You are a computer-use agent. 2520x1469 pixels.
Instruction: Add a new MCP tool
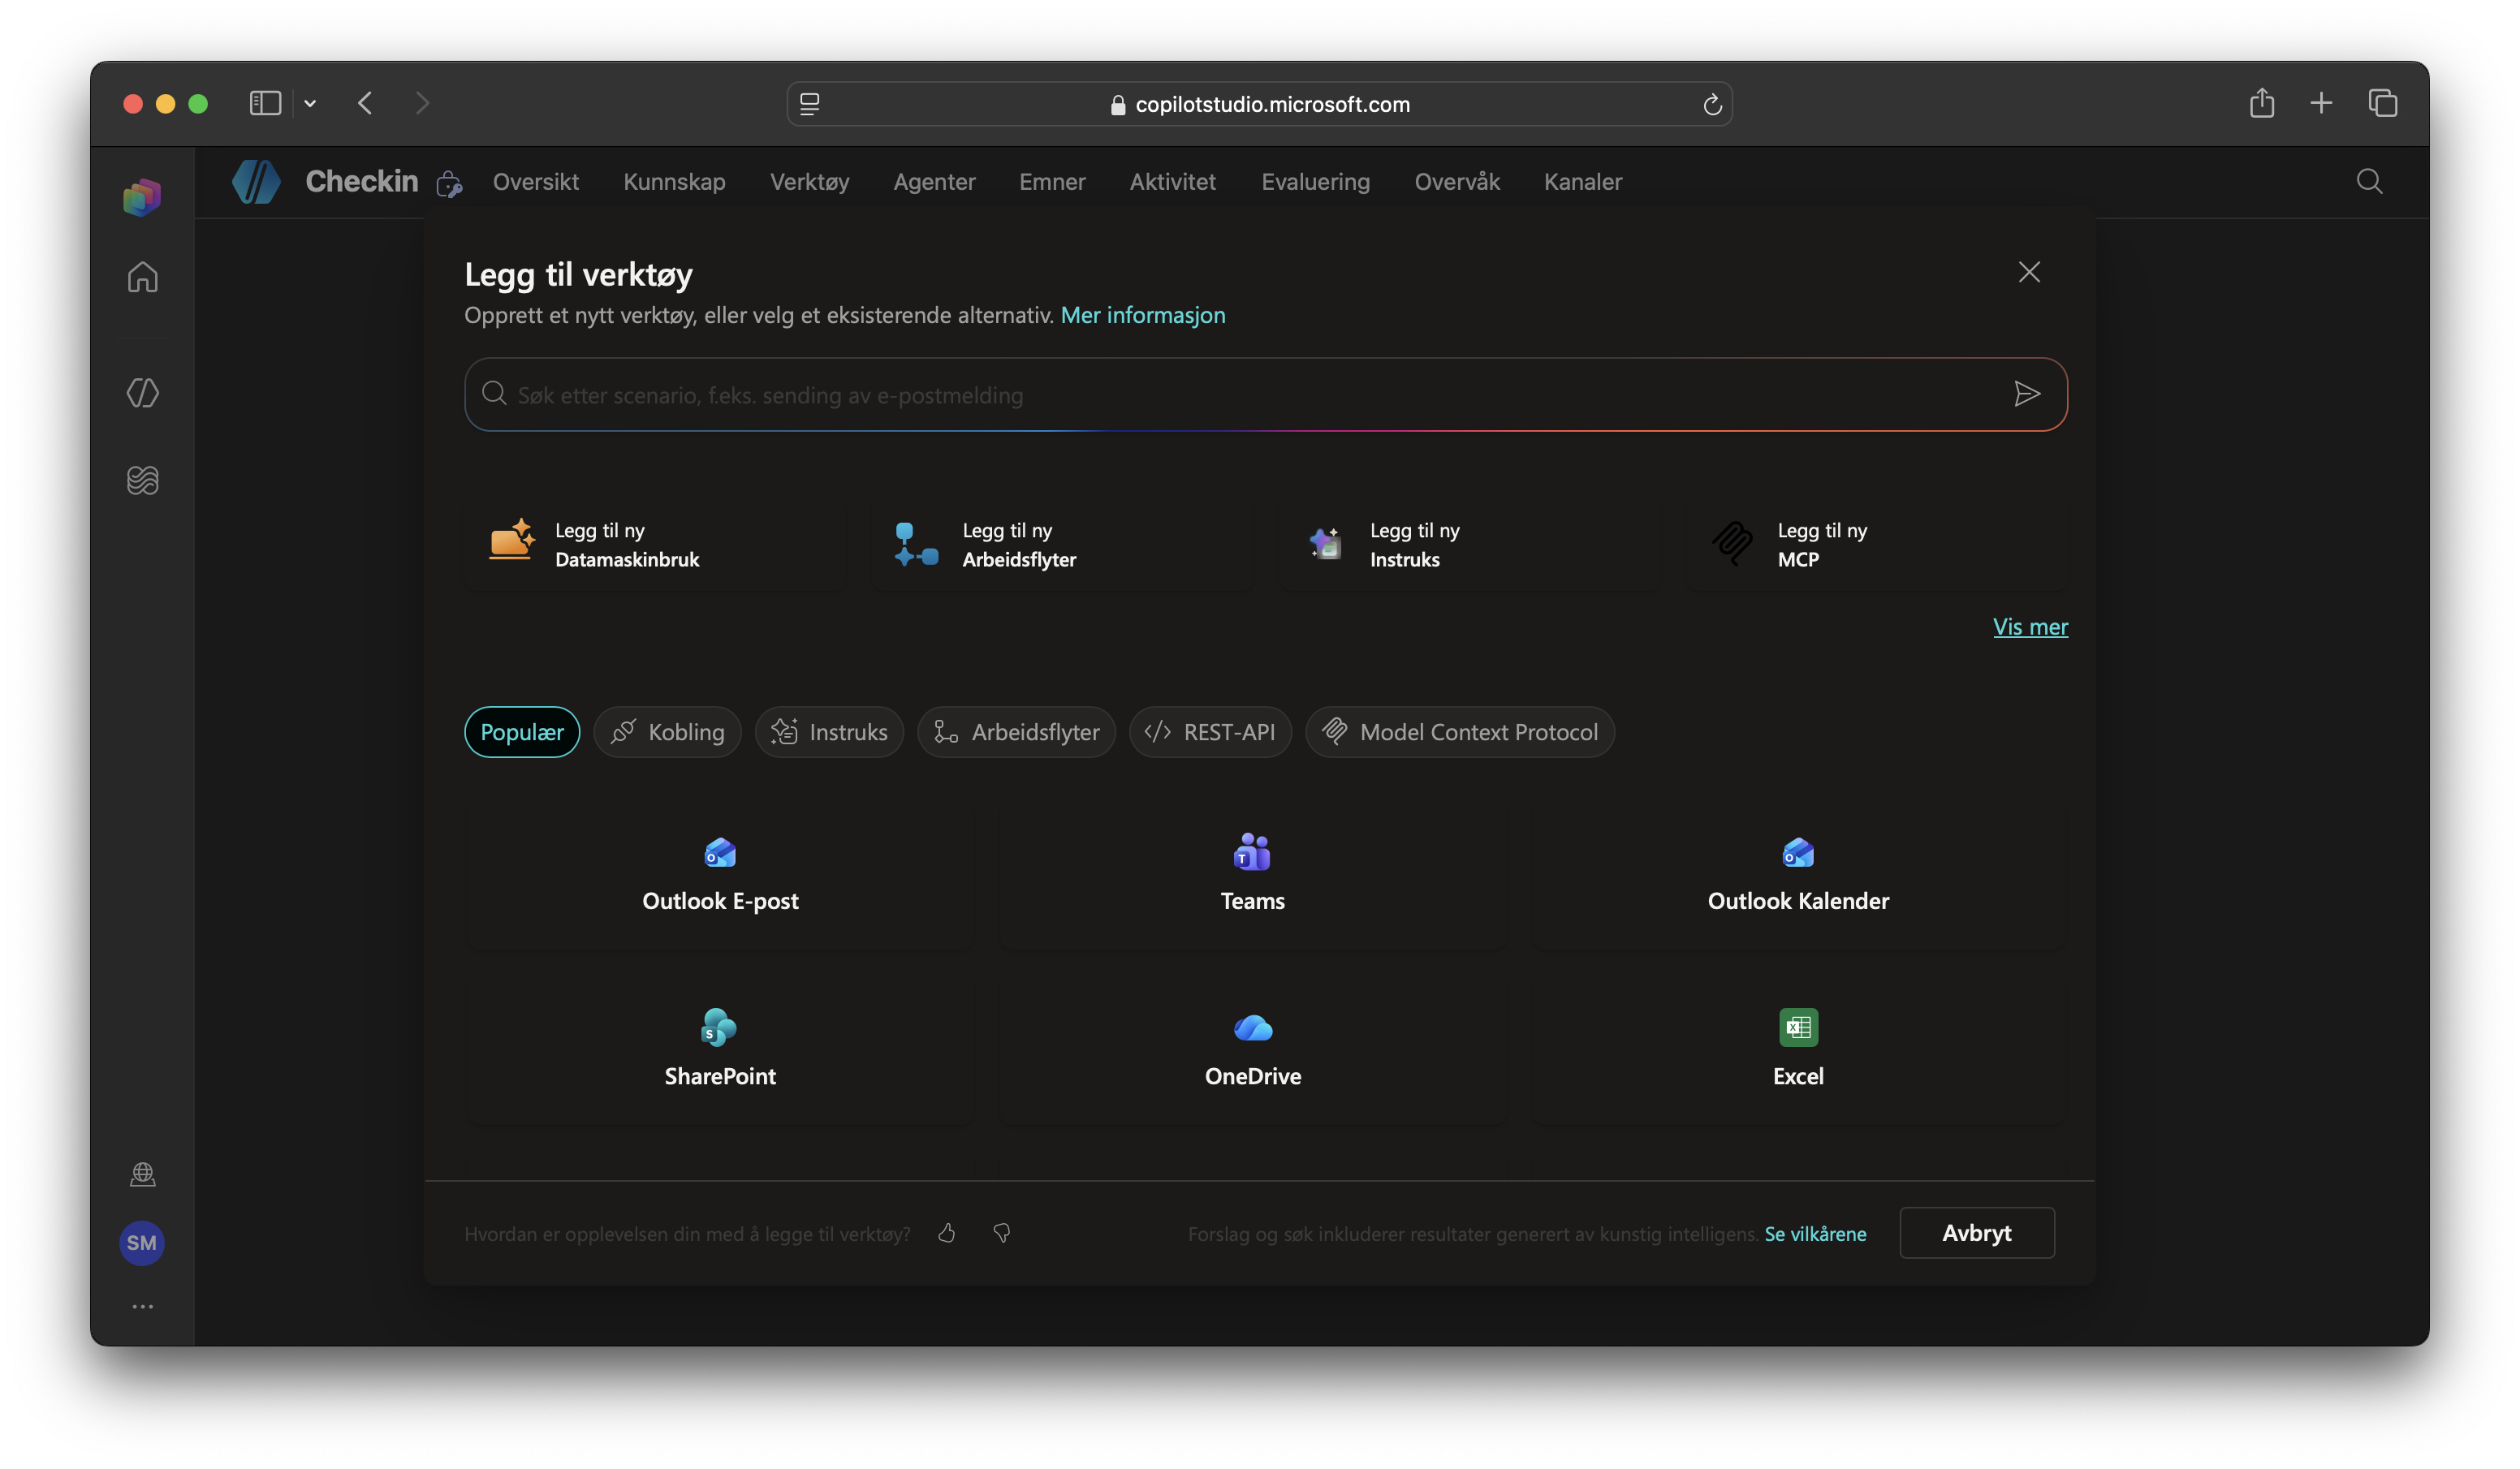pos(1877,545)
